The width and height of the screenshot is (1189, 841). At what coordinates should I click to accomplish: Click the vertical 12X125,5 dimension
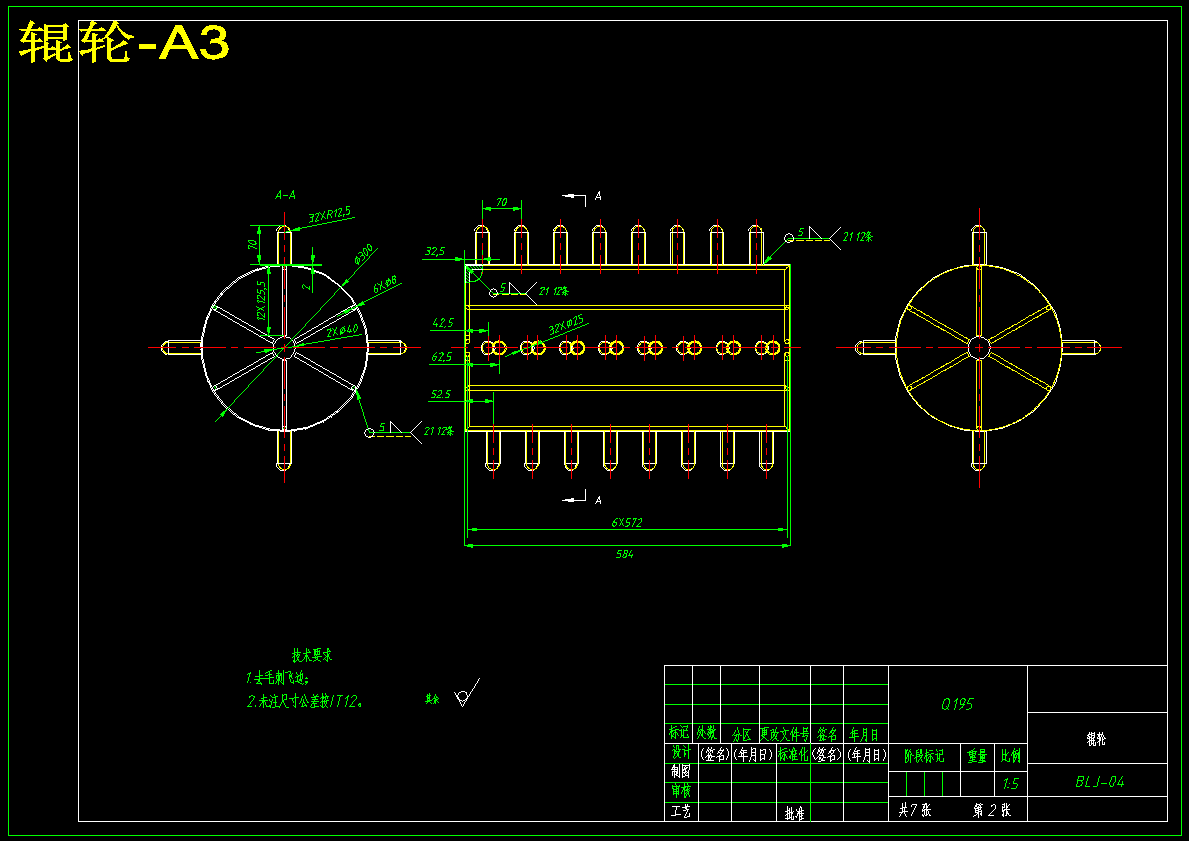[x=262, y=300]
